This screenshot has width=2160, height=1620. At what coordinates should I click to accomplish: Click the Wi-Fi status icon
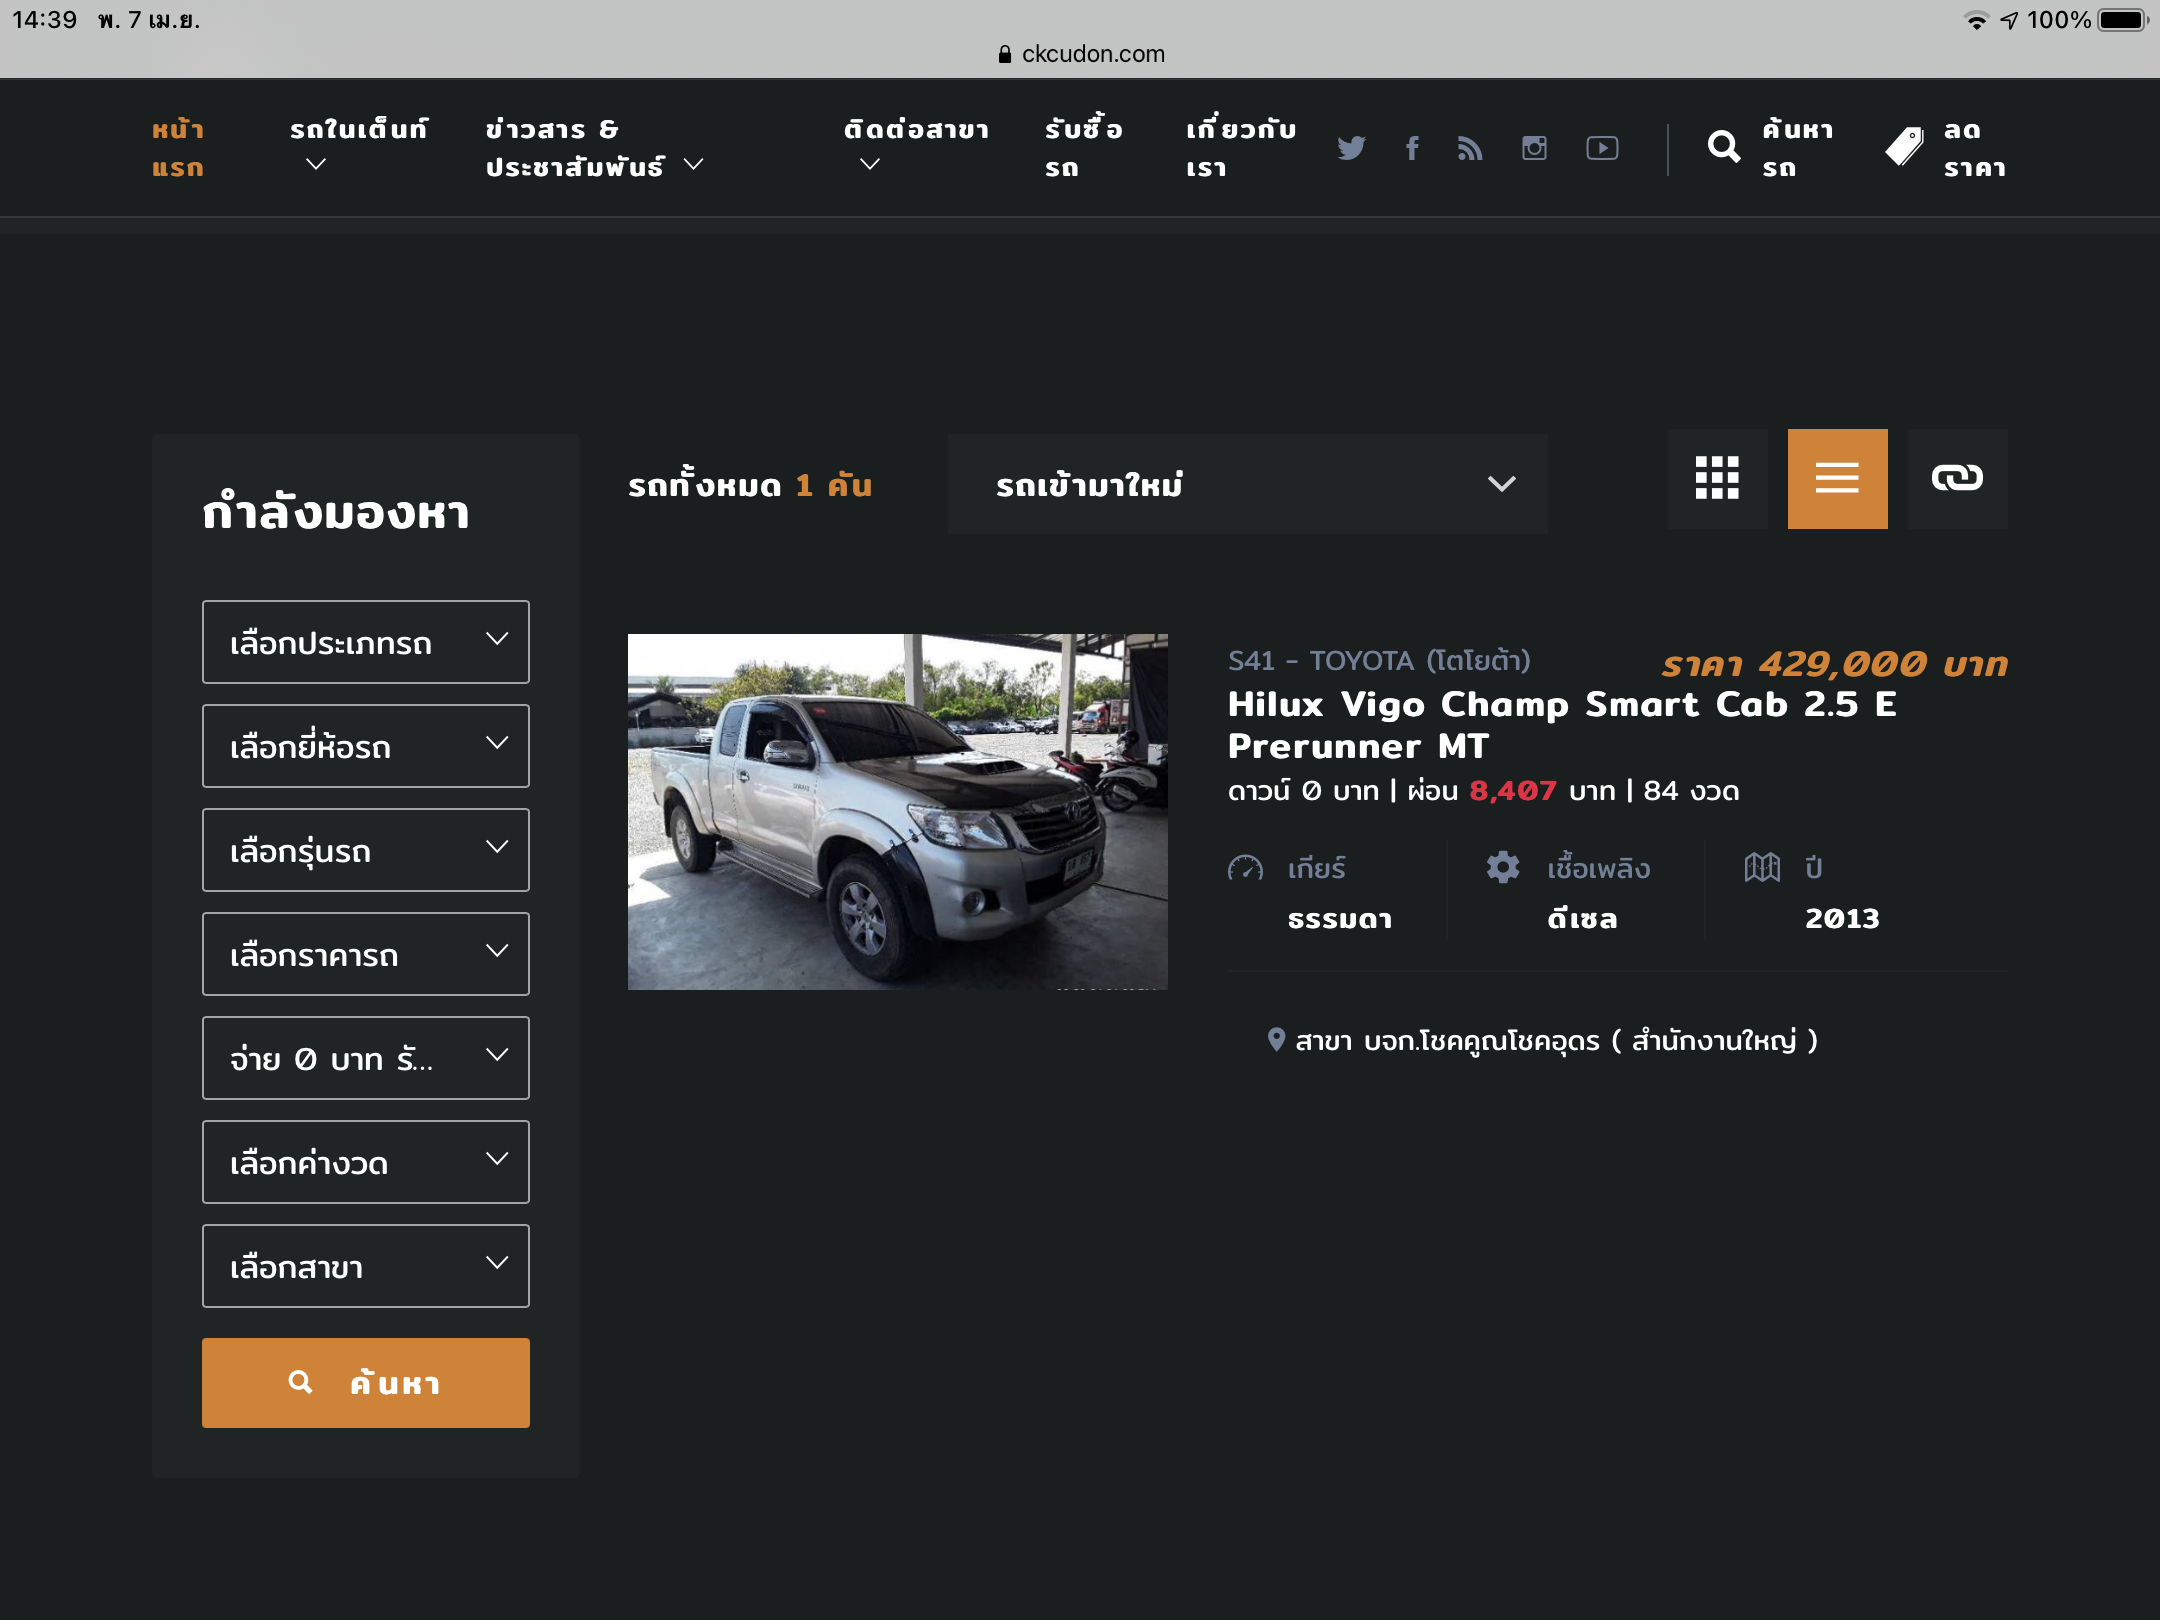(x=1976, y=20)
